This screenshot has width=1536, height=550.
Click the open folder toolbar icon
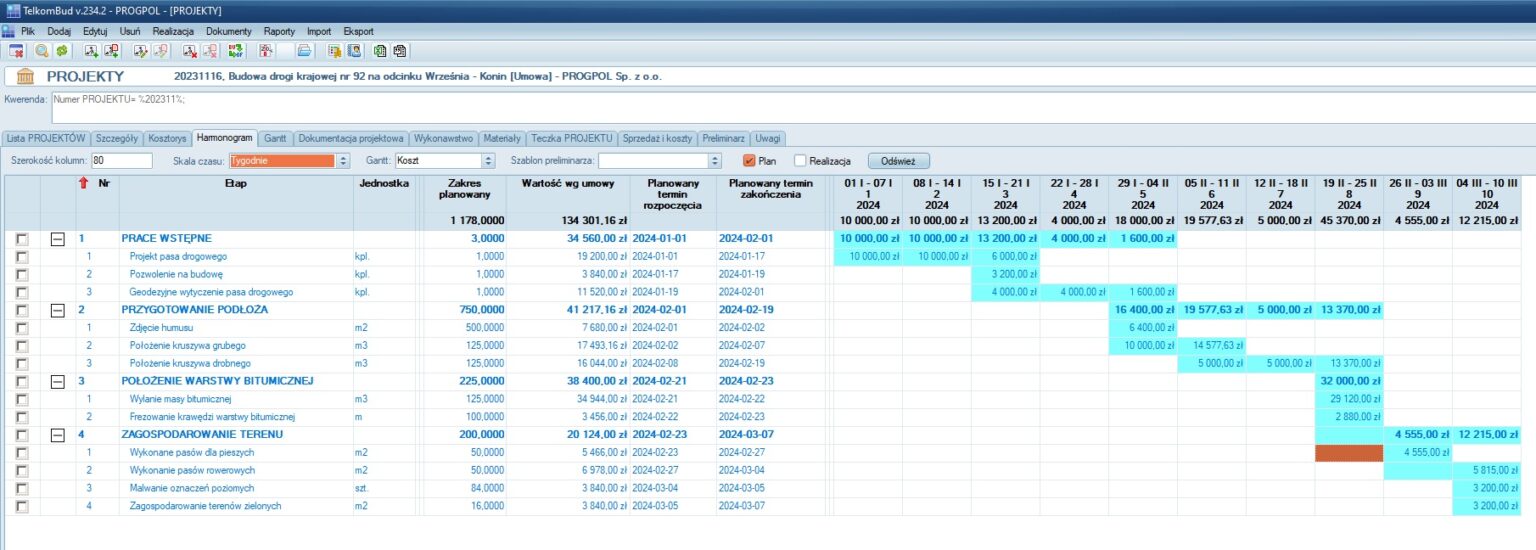(303, 50)
